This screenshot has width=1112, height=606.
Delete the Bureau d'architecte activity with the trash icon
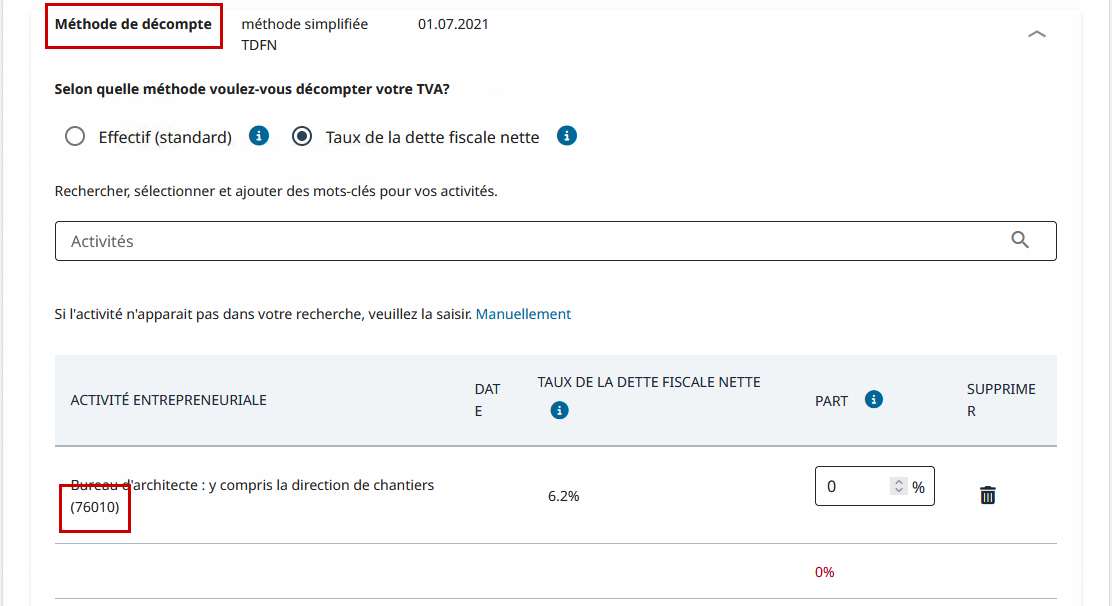tap(988, 495)
